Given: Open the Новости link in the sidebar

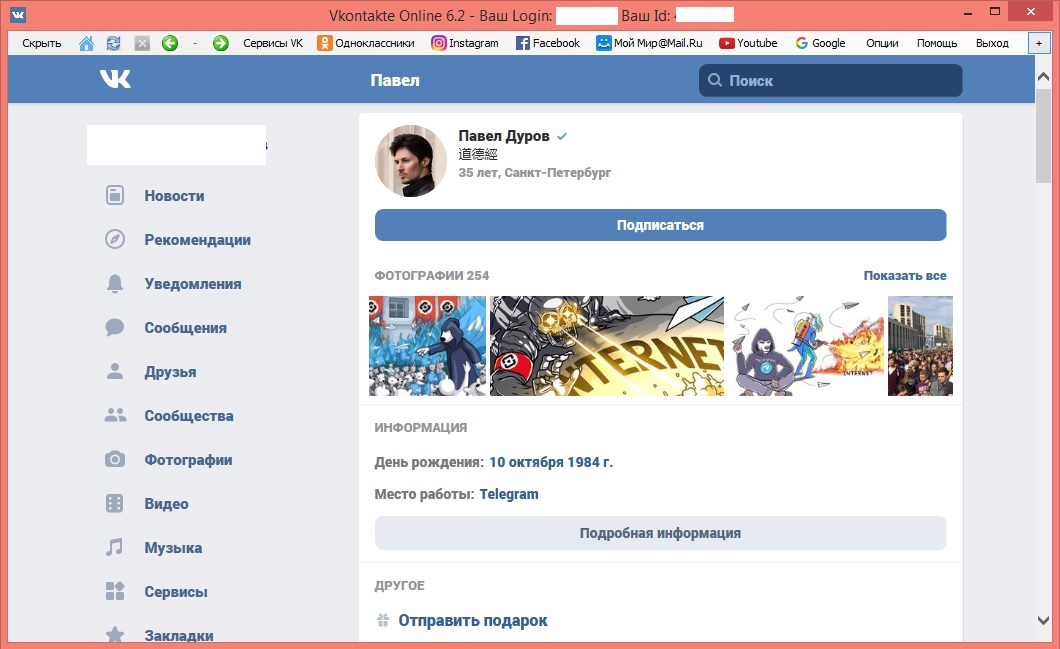Looking at the screenshot, I should coord(174,196).
